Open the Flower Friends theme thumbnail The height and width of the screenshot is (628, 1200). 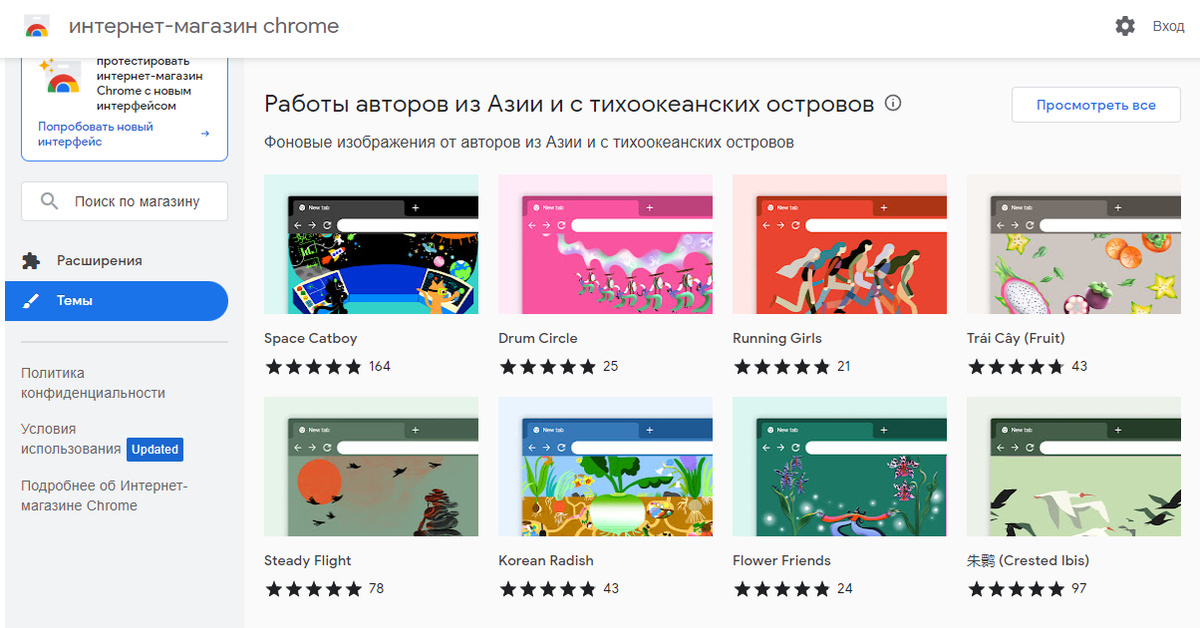[x=839, y=466]
